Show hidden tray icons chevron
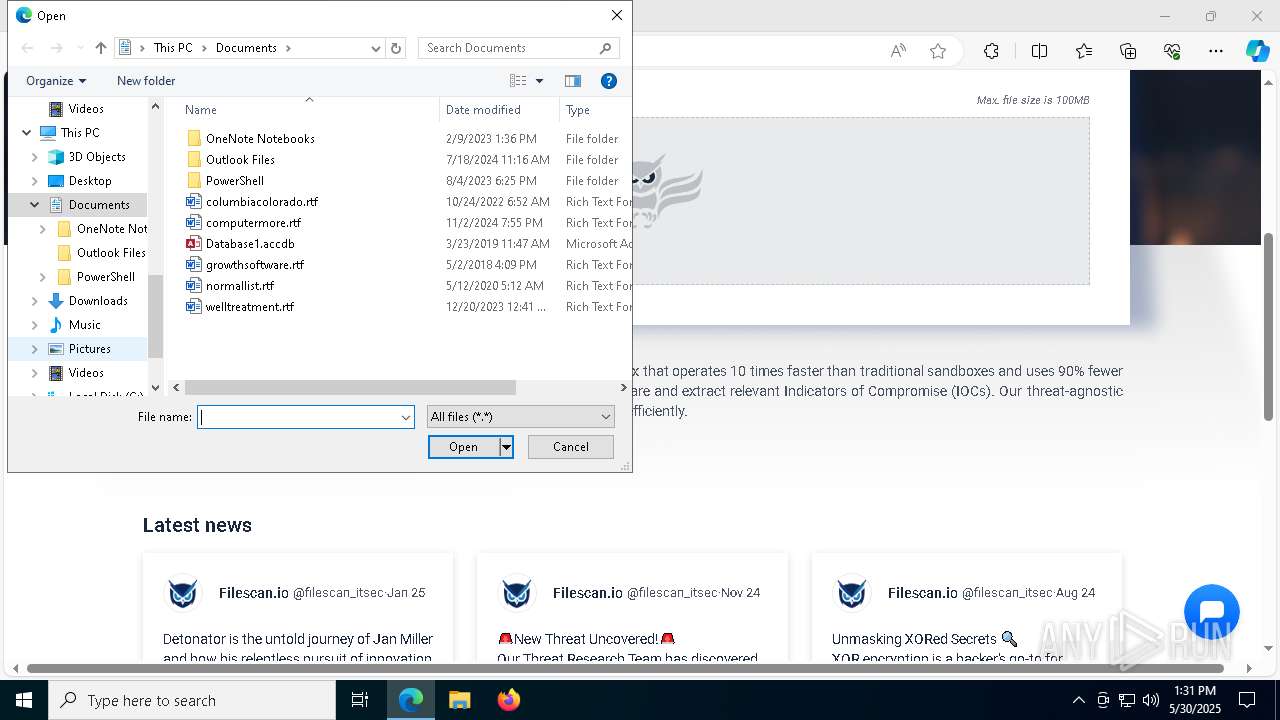 tap(1078, 700)
